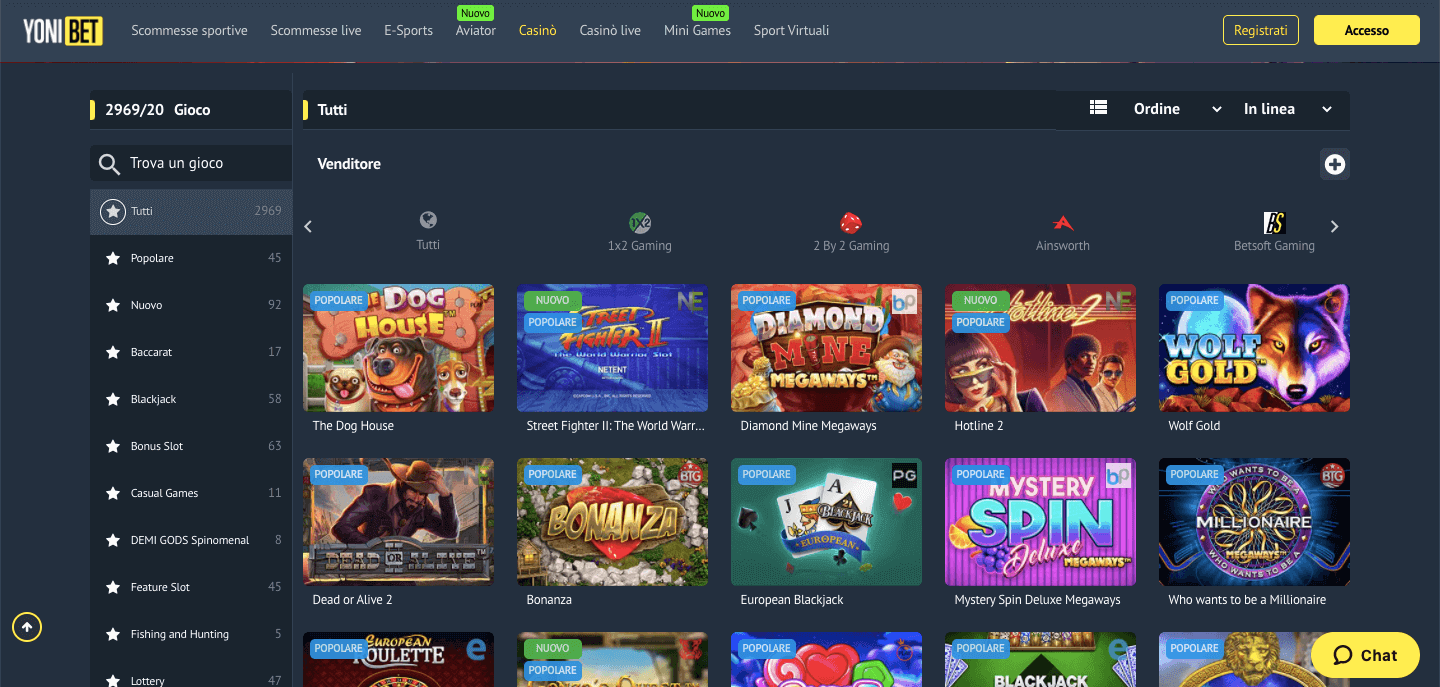Click the Yonibet logo
Image resolution: width=1440 pixels, height=687 pixels.
[x=60, y=30]
